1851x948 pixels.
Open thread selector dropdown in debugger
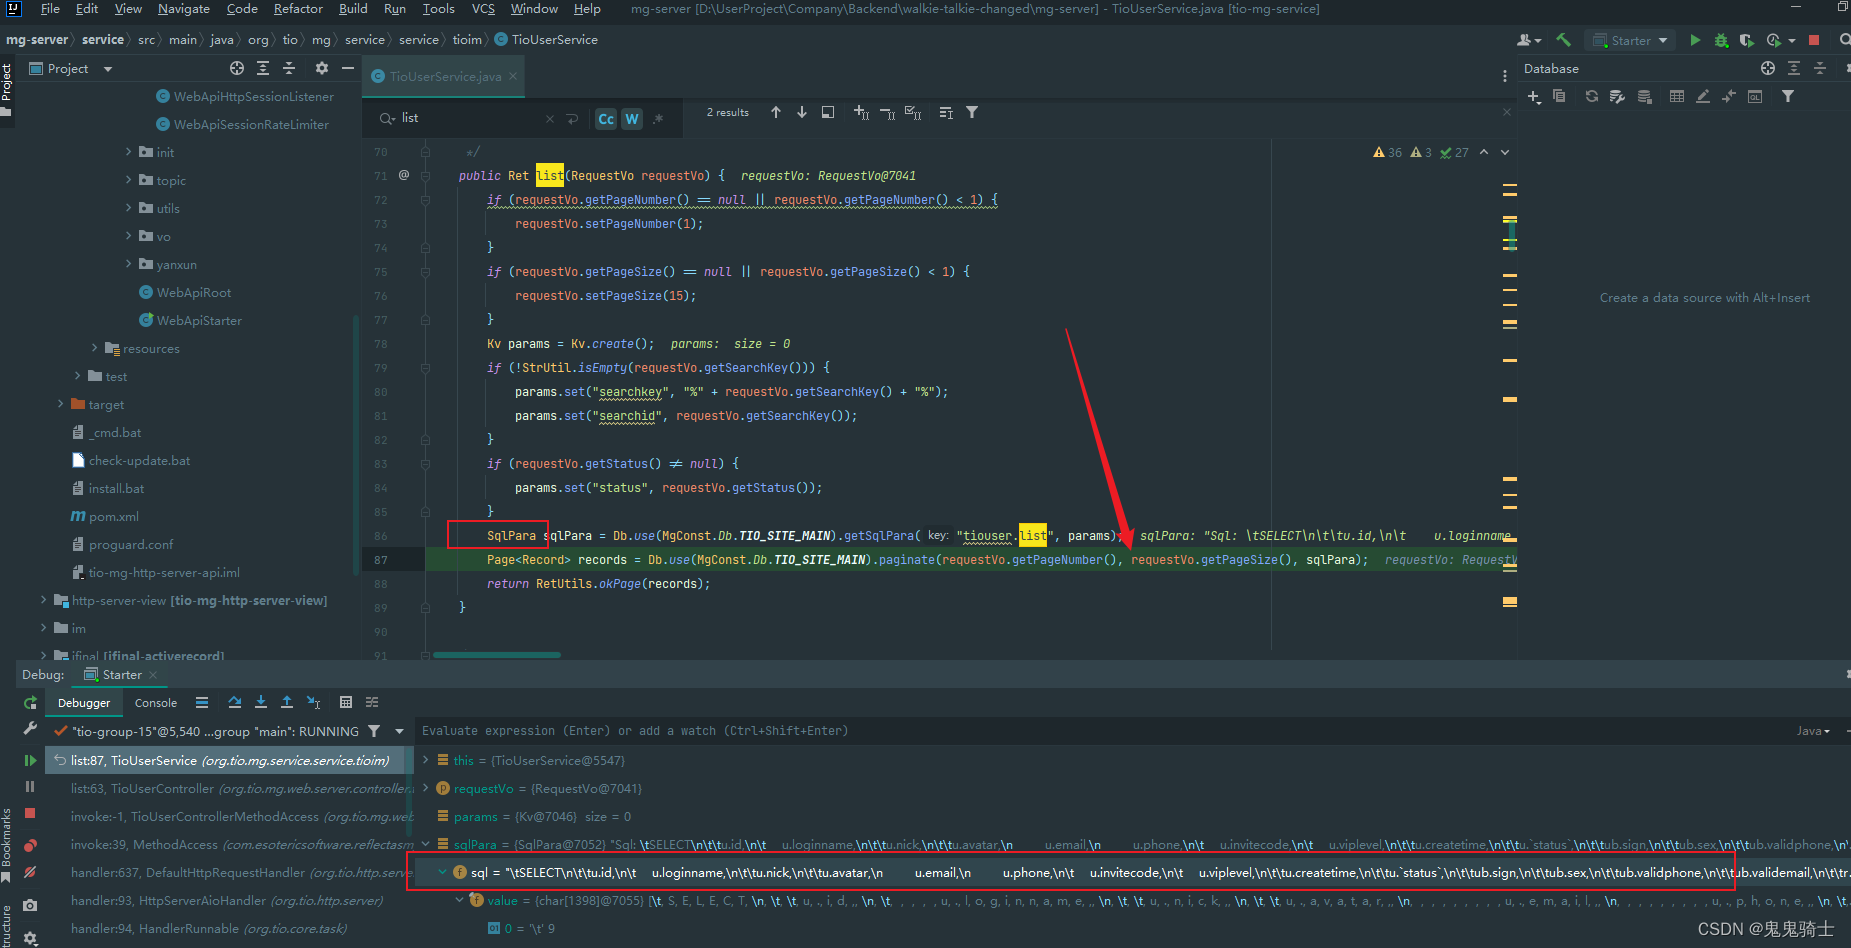point(399,731)
